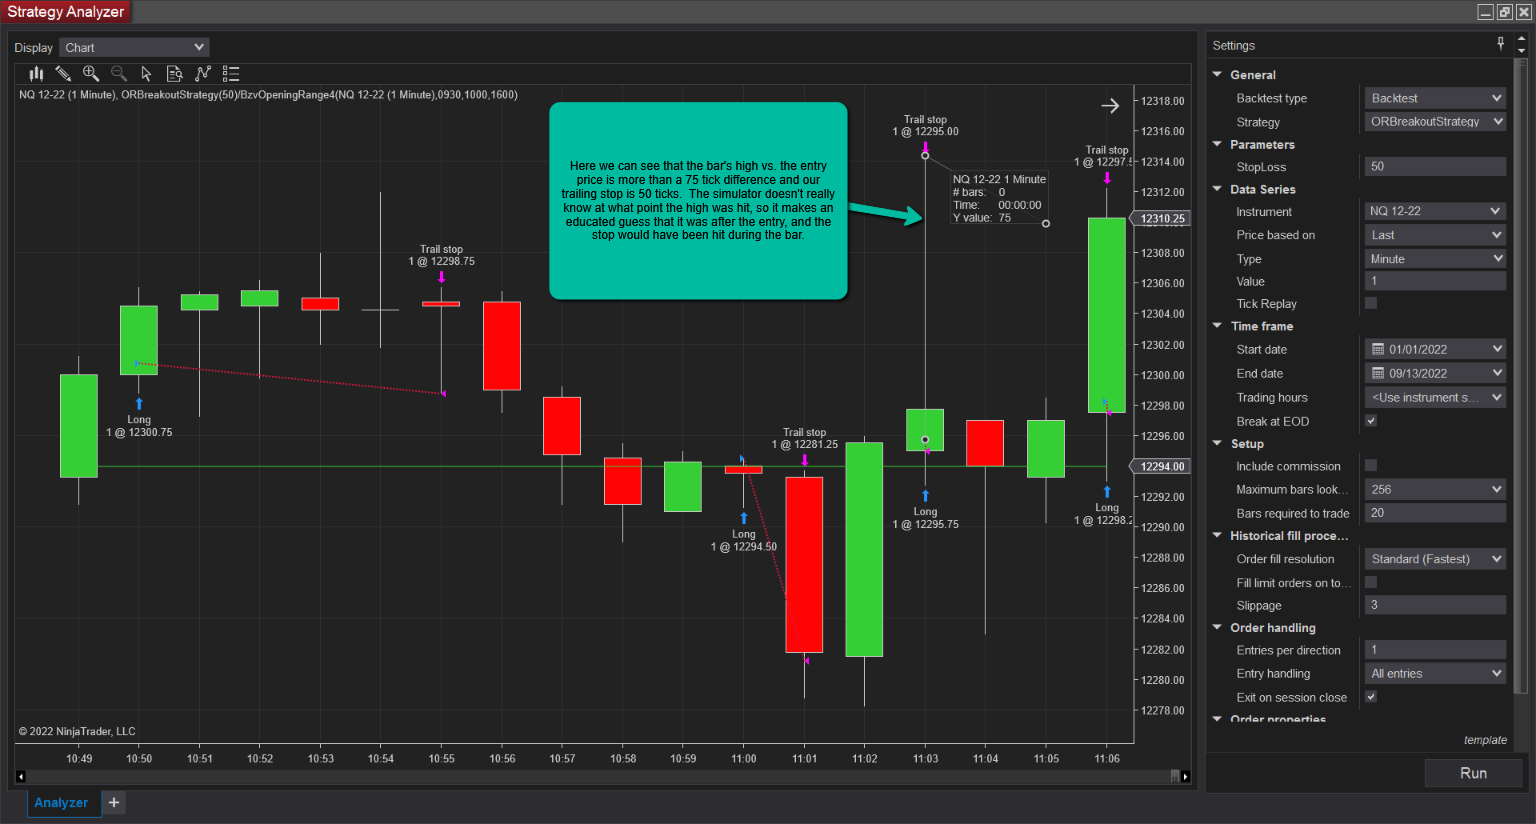The width and height of the screenshot is (1536, 824).
Task: Open the Price based on dropdown
Action: click(x=1435, y=235)
